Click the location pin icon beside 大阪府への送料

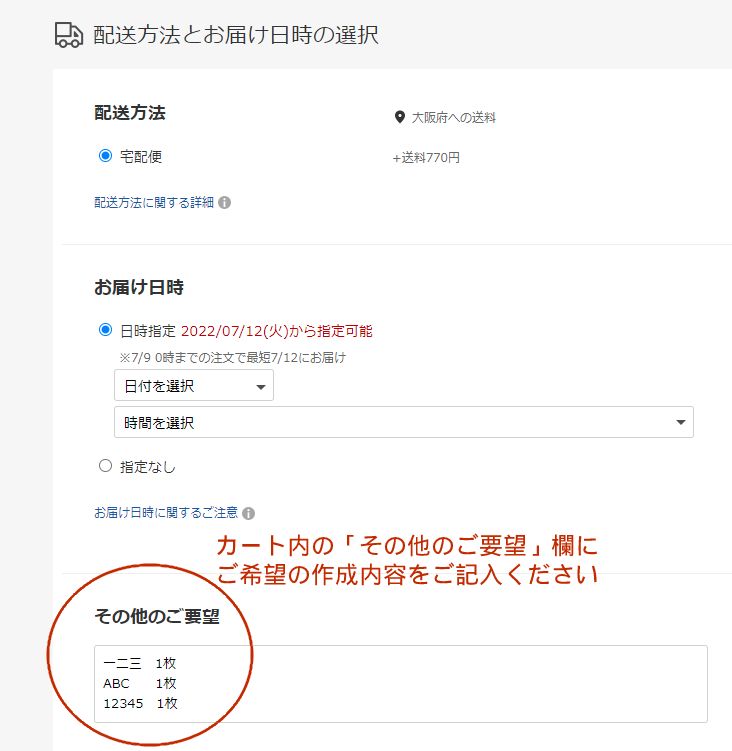pyautogui.click(x=400, y=118)
